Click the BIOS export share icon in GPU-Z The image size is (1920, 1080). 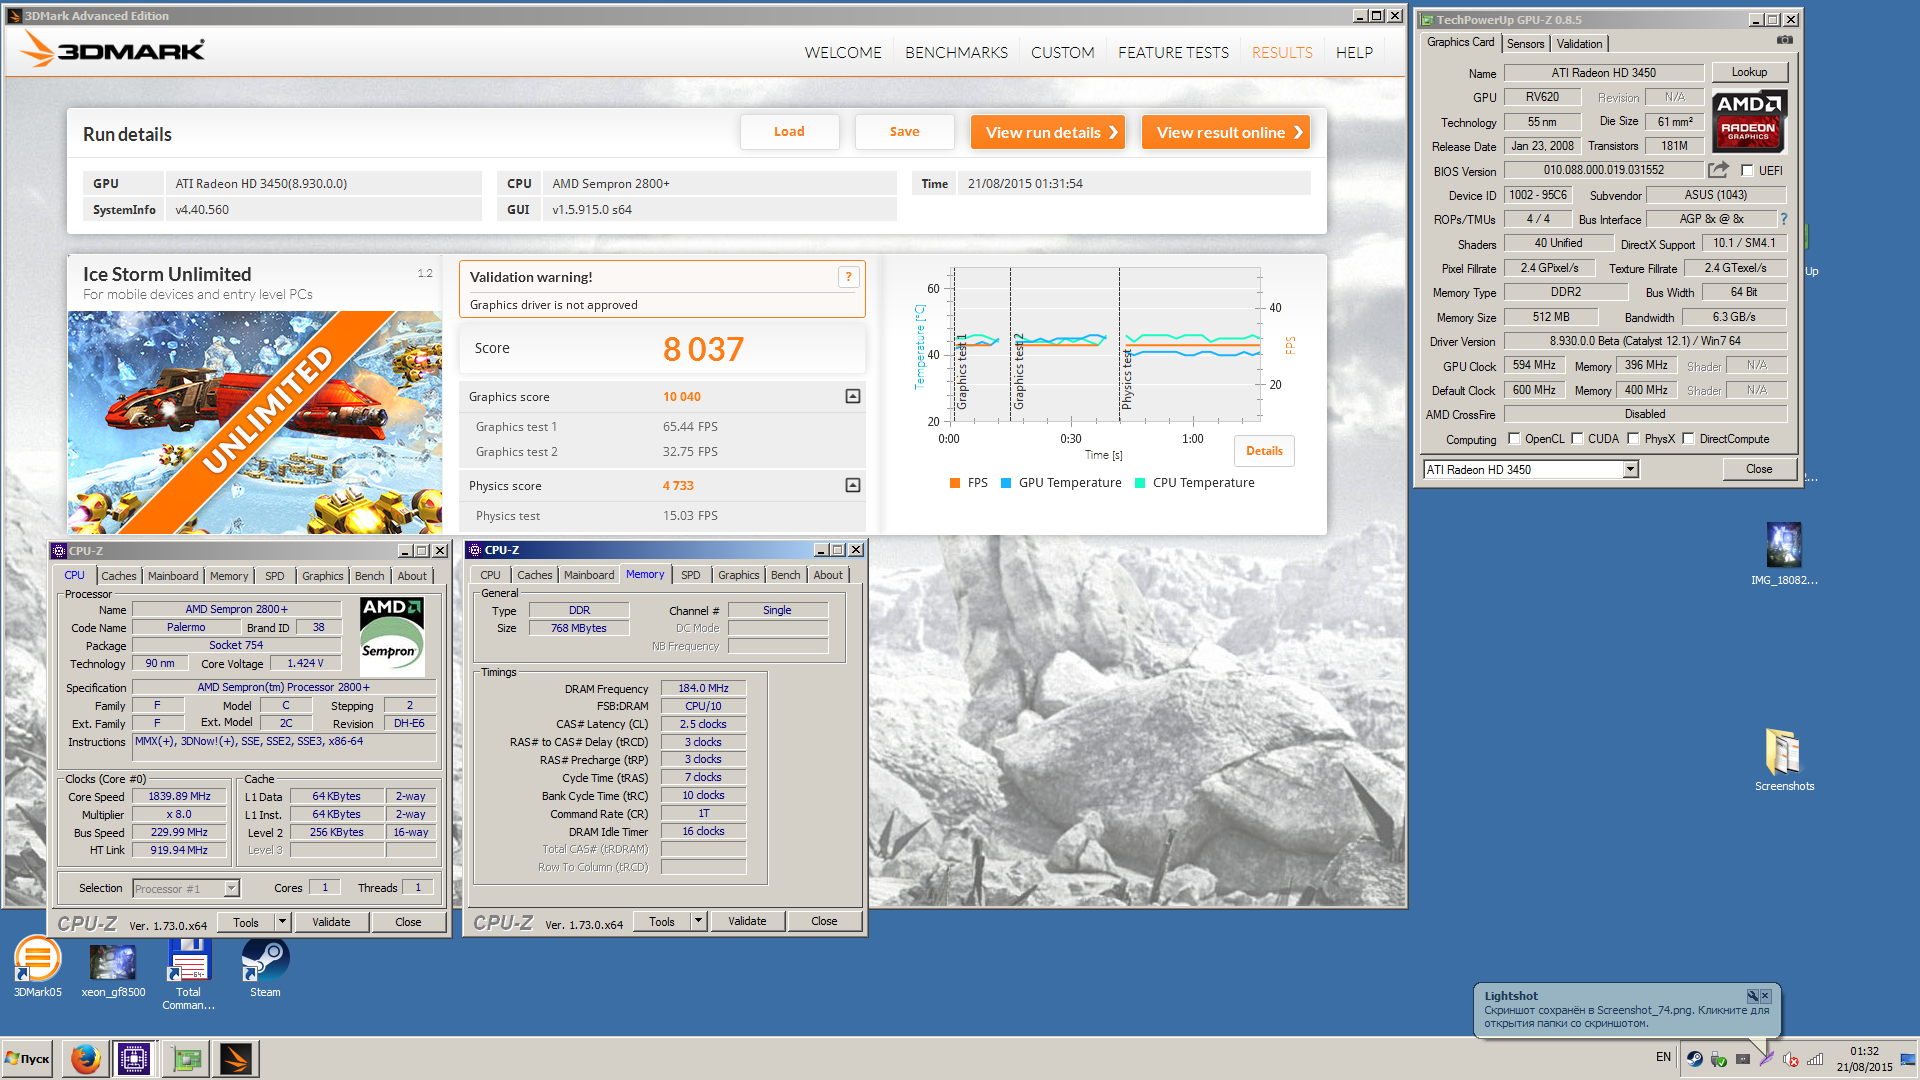tap(1718, 170)
